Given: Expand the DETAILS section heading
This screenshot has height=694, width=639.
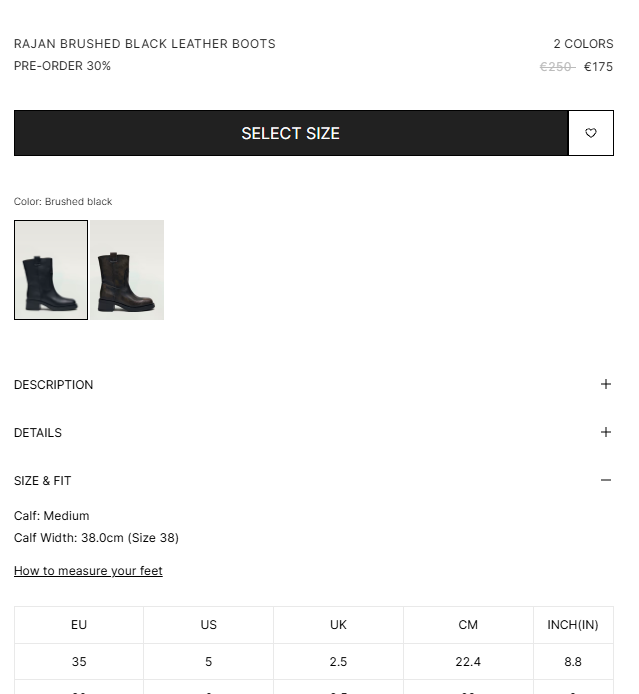Looking at the screenshot, I should tap(38, 433).
